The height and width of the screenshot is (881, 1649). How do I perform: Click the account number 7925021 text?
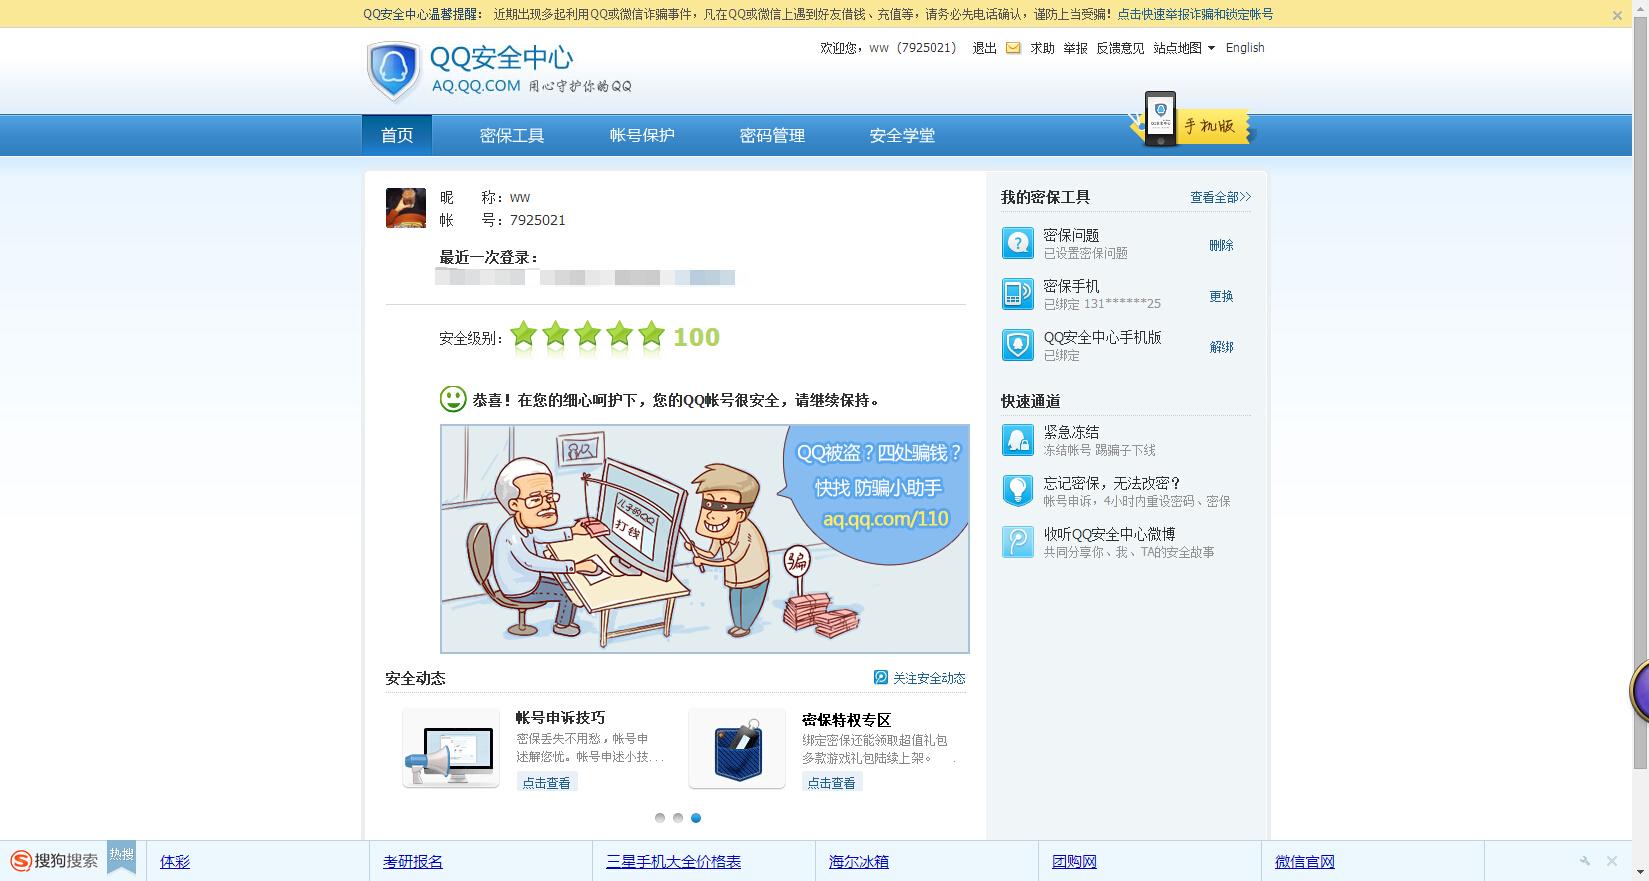coord(538,220)
